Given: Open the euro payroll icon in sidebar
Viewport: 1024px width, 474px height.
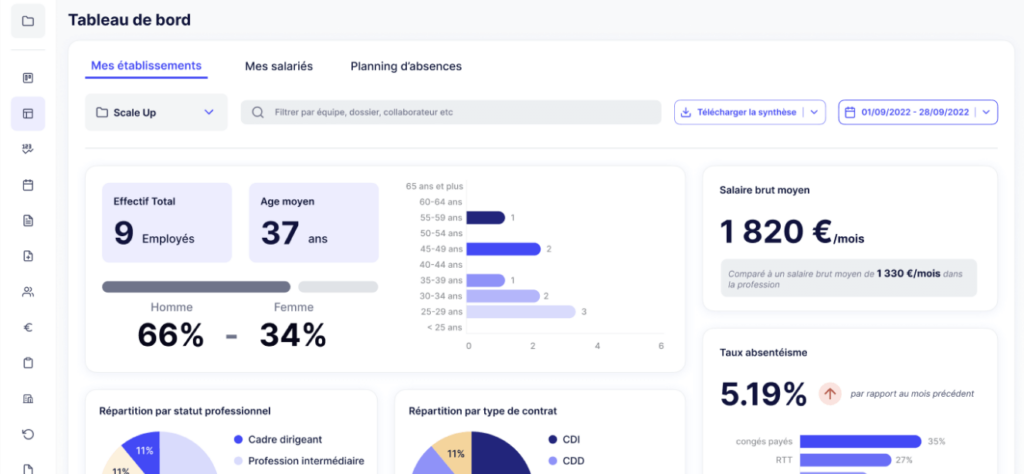Looking at the screenshot, I should [27, 327].
